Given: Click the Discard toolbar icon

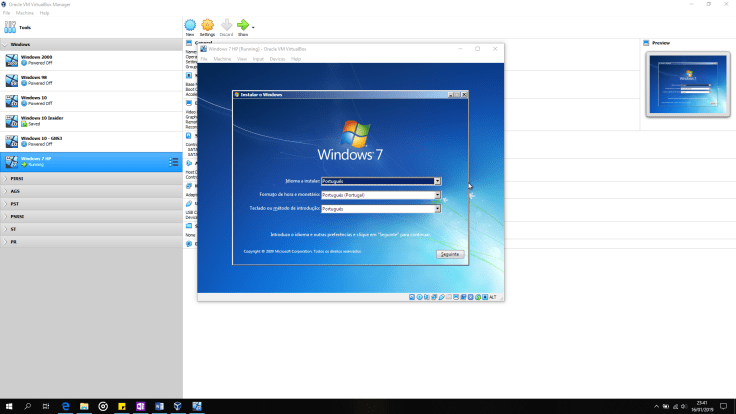Looking at the screenshot, I should [x=226, y=25].
